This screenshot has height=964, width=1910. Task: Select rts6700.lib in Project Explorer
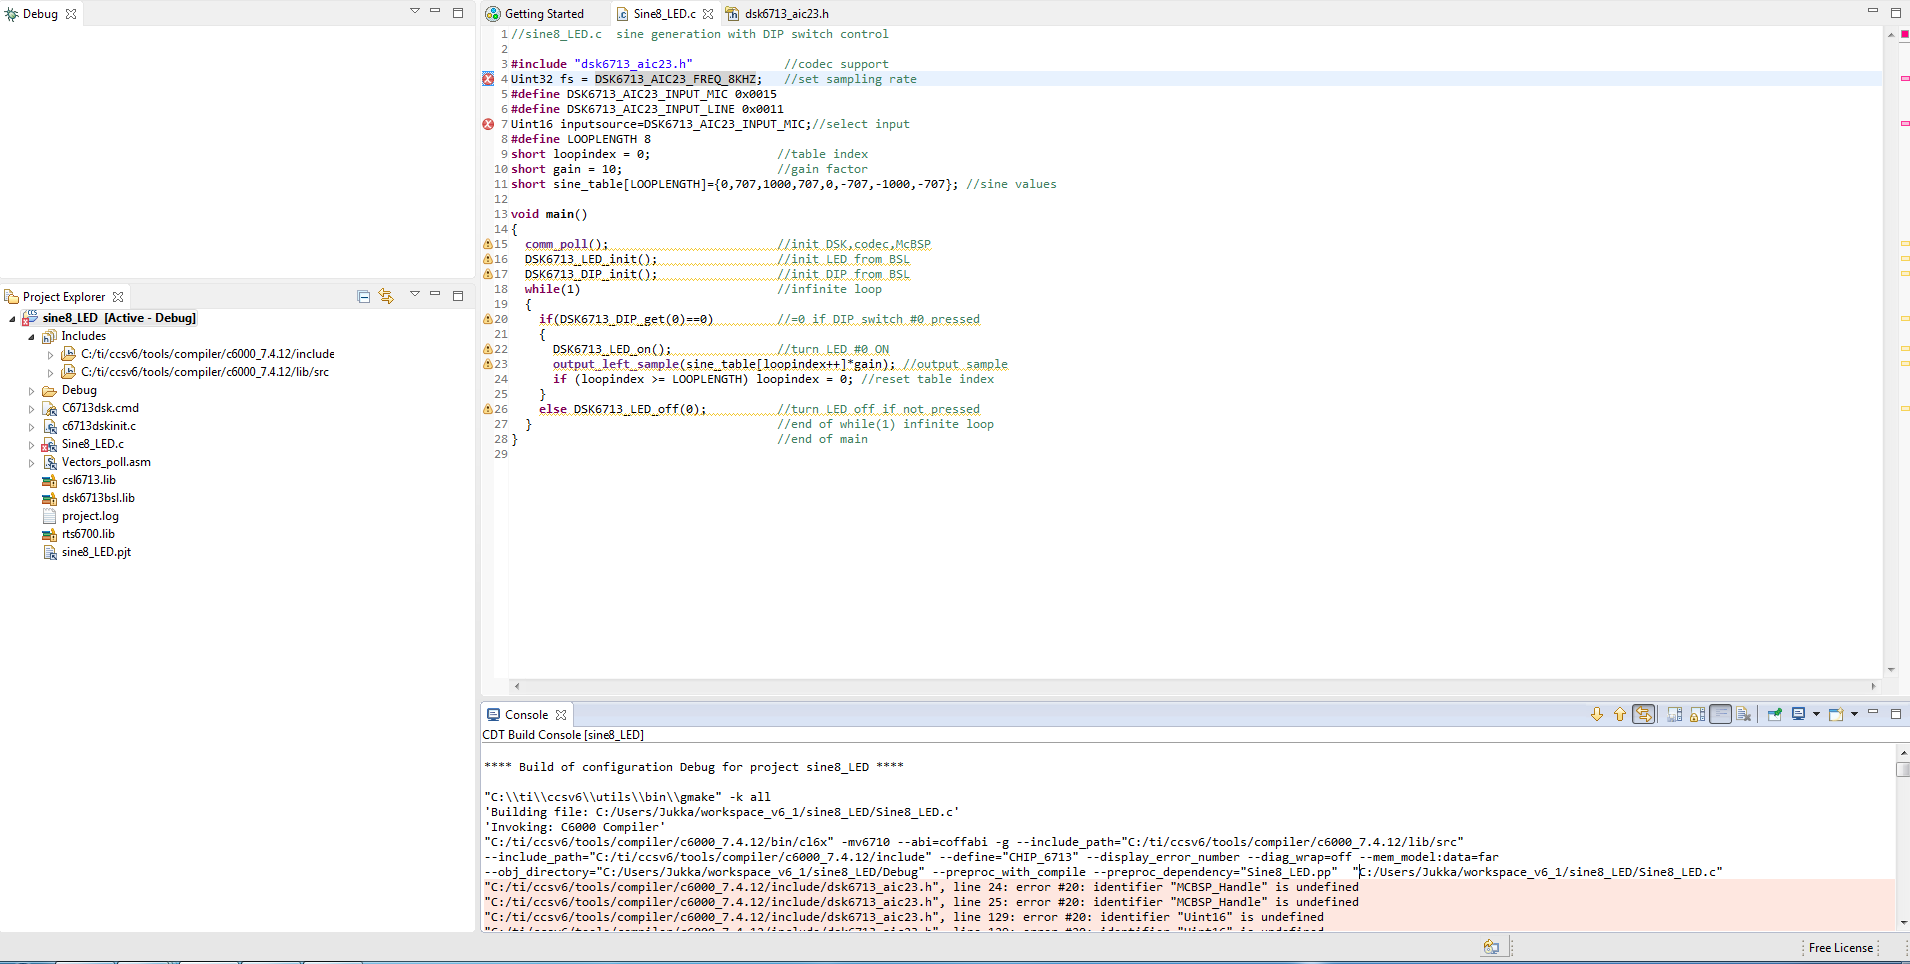[88, 534]
